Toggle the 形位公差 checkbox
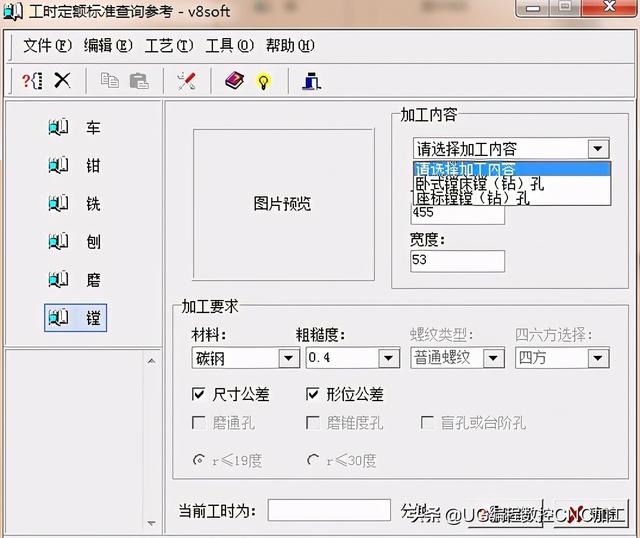This screenshot has width=640, height=538. click(312, 394)
